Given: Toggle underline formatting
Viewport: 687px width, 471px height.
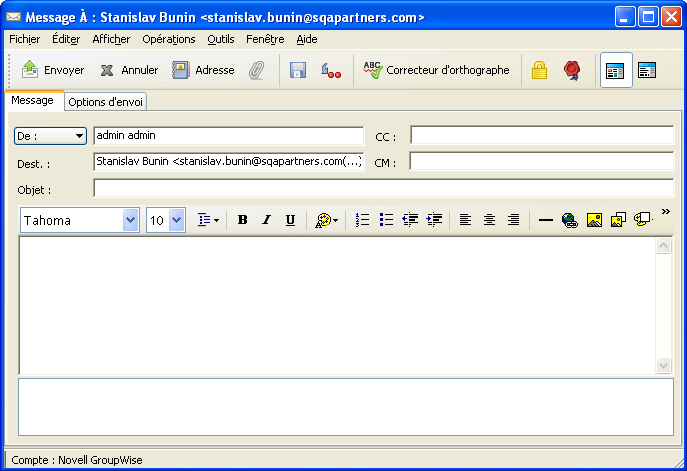Looking at the screenshot, I should click(290, 220).
